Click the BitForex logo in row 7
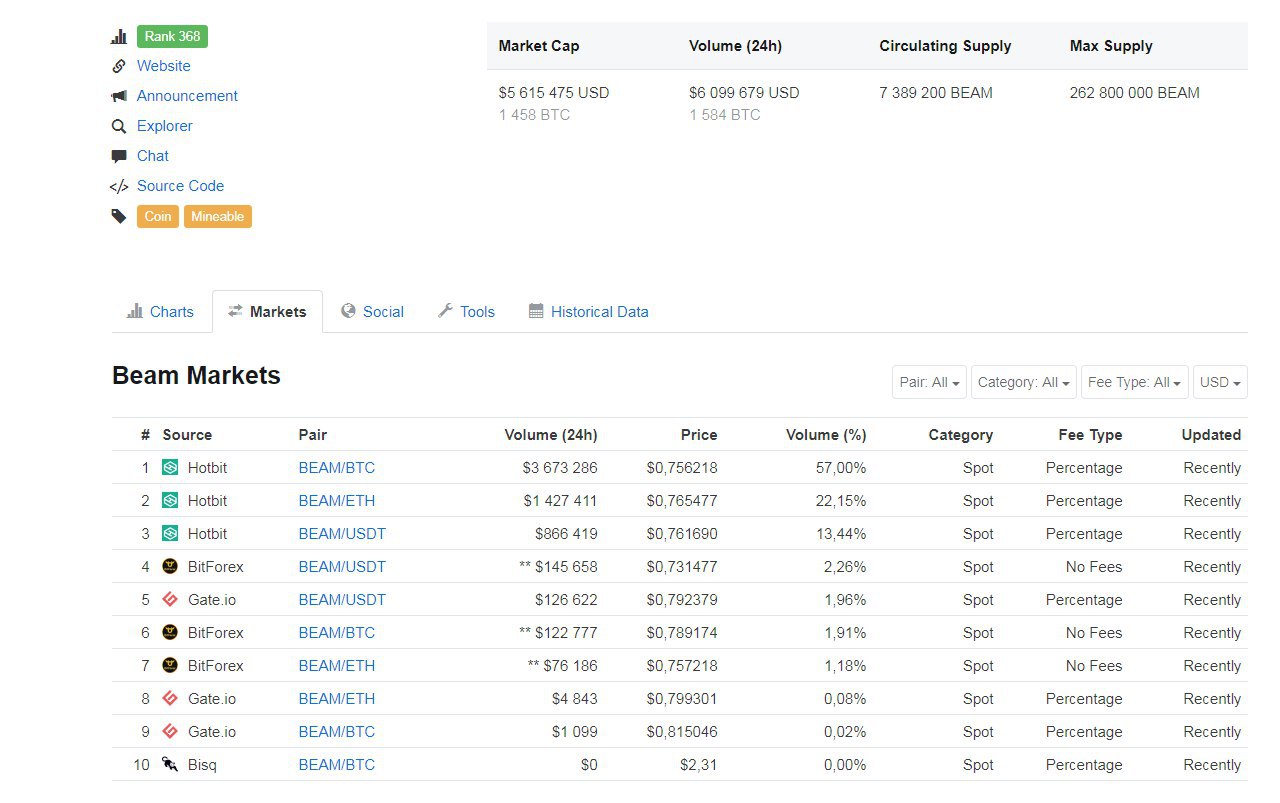Screen dimensions: 1280x803 click(x=170, y=666)
